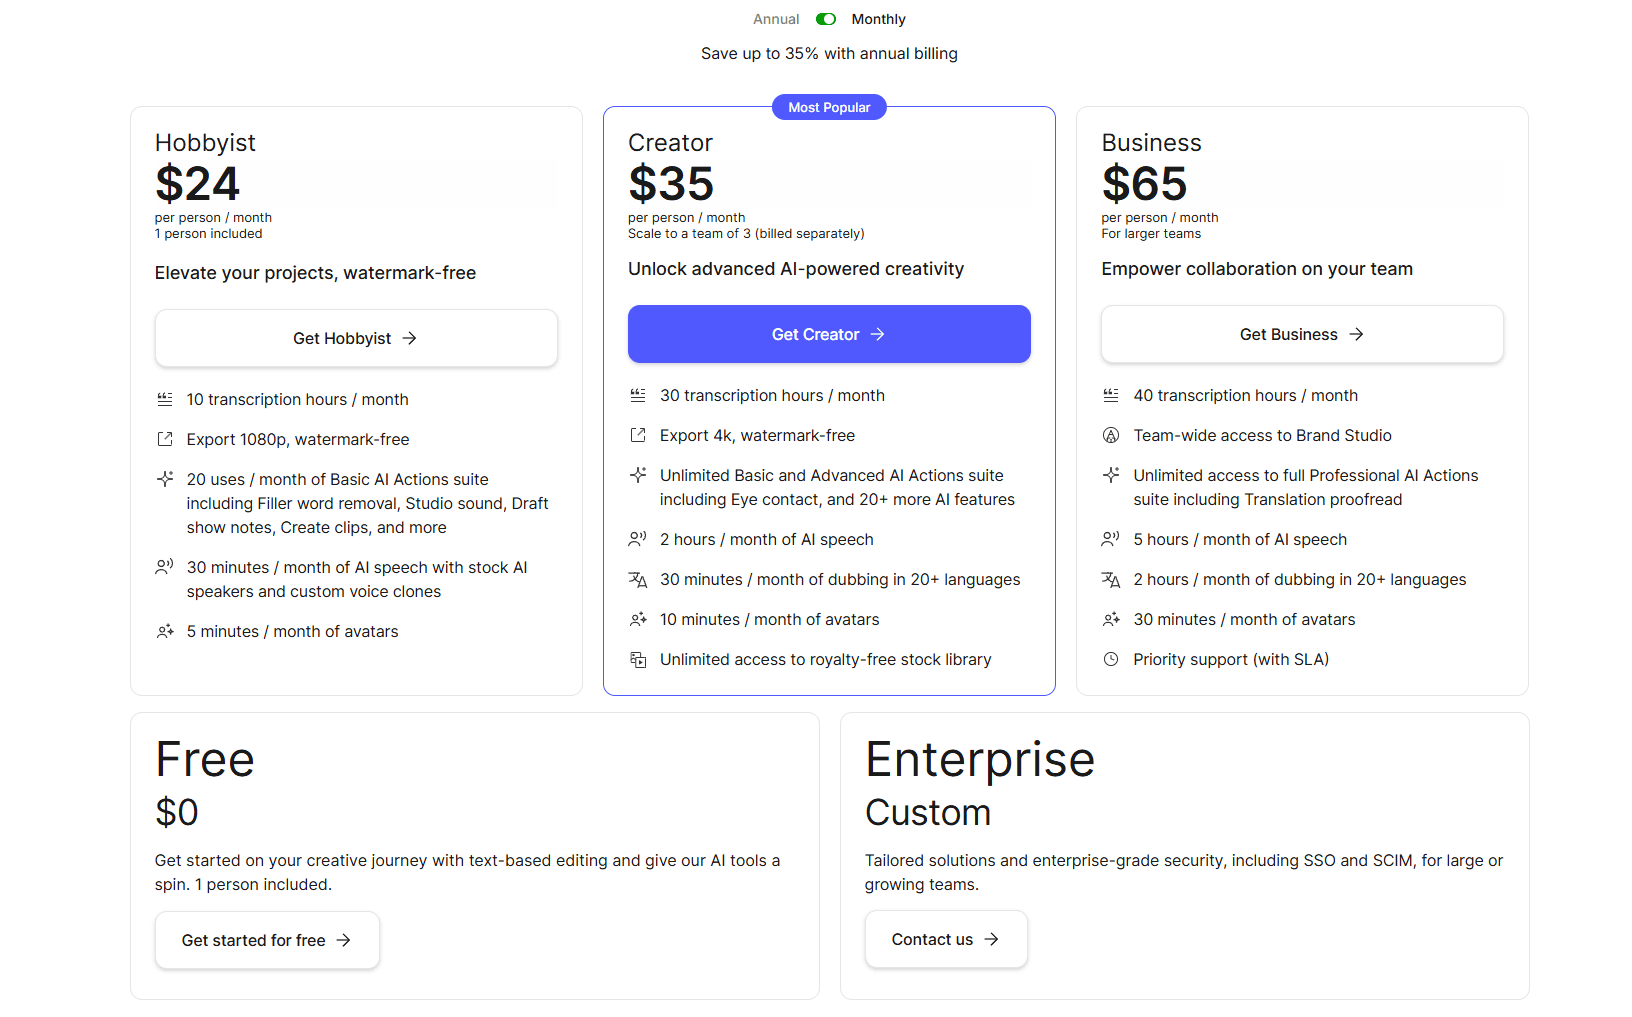
Task: Select the Monthly billing label
Action: pyautogui.click(x=878, y=19)
